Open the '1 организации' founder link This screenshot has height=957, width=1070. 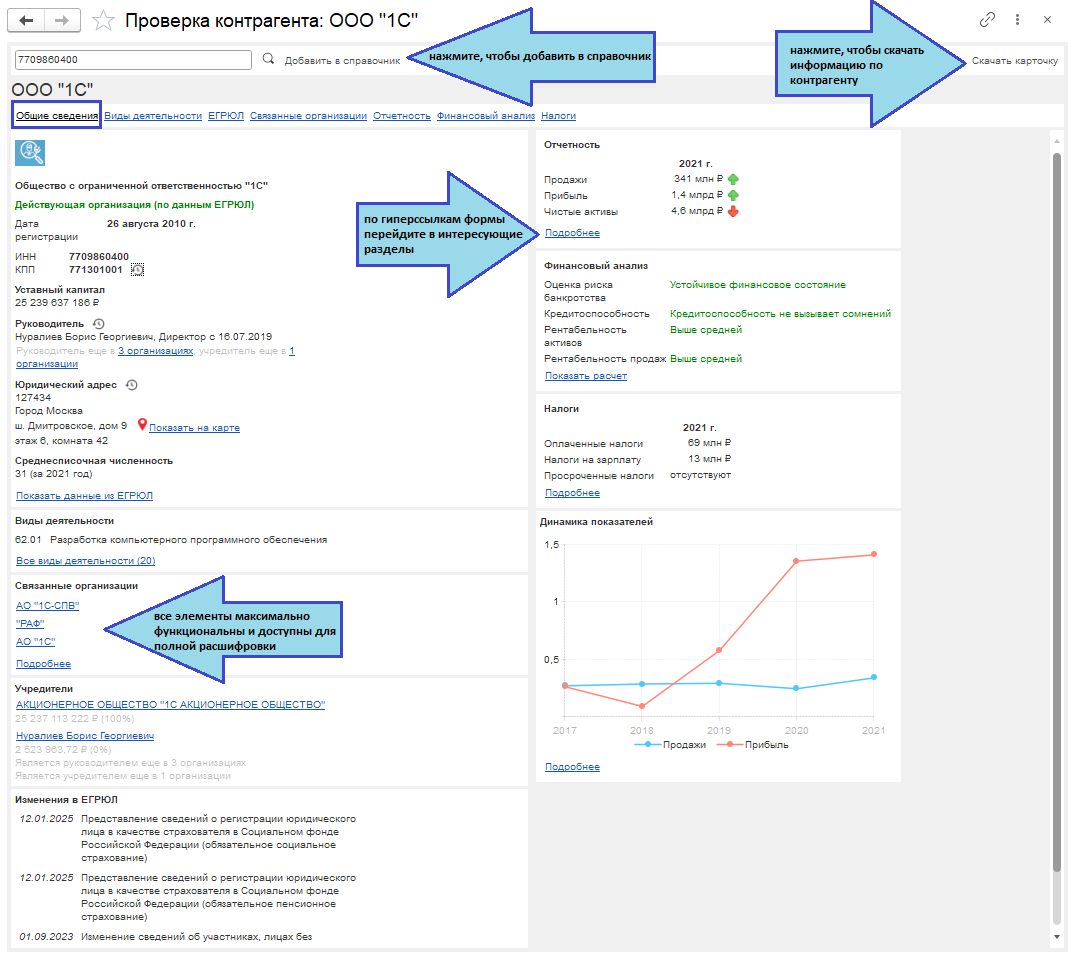click(47, 364)
